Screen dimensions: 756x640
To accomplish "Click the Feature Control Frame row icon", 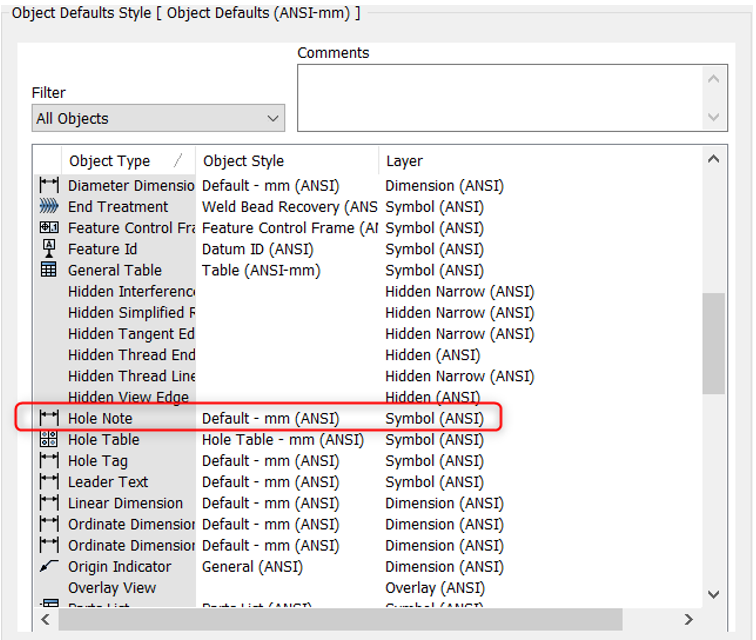I will pos(49,228).
